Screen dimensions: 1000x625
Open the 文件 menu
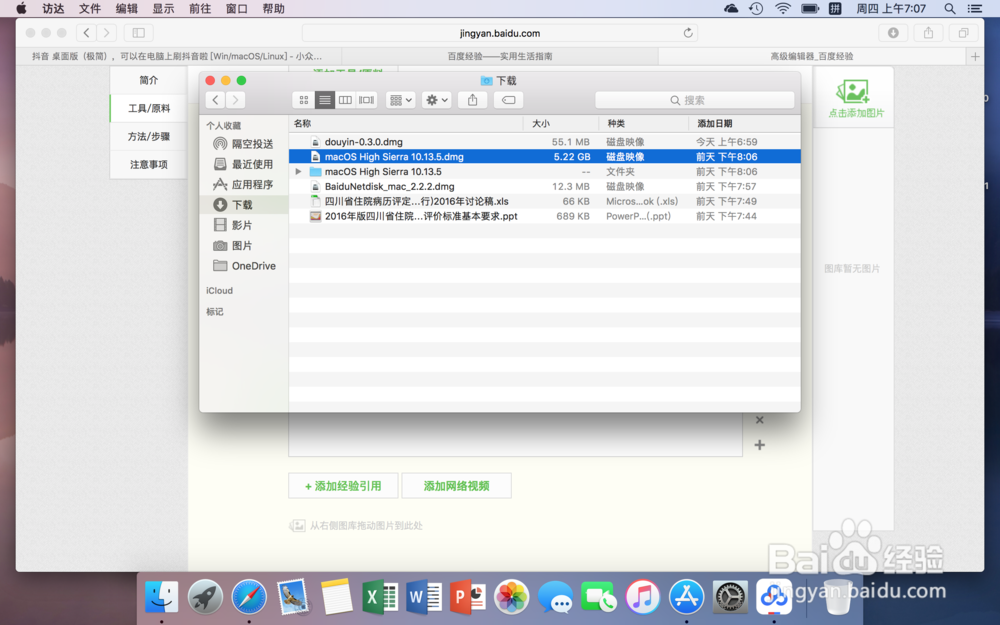[x=90, y=8]
